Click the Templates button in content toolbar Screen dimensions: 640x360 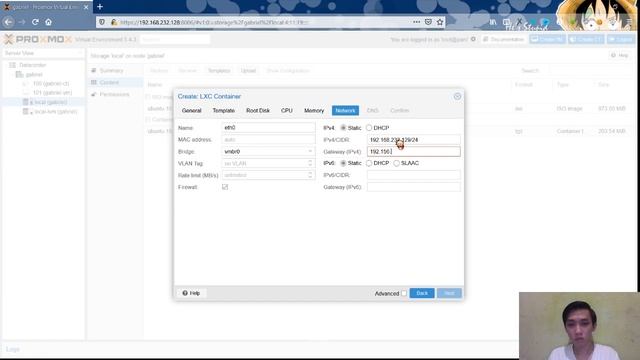[219, 71]
